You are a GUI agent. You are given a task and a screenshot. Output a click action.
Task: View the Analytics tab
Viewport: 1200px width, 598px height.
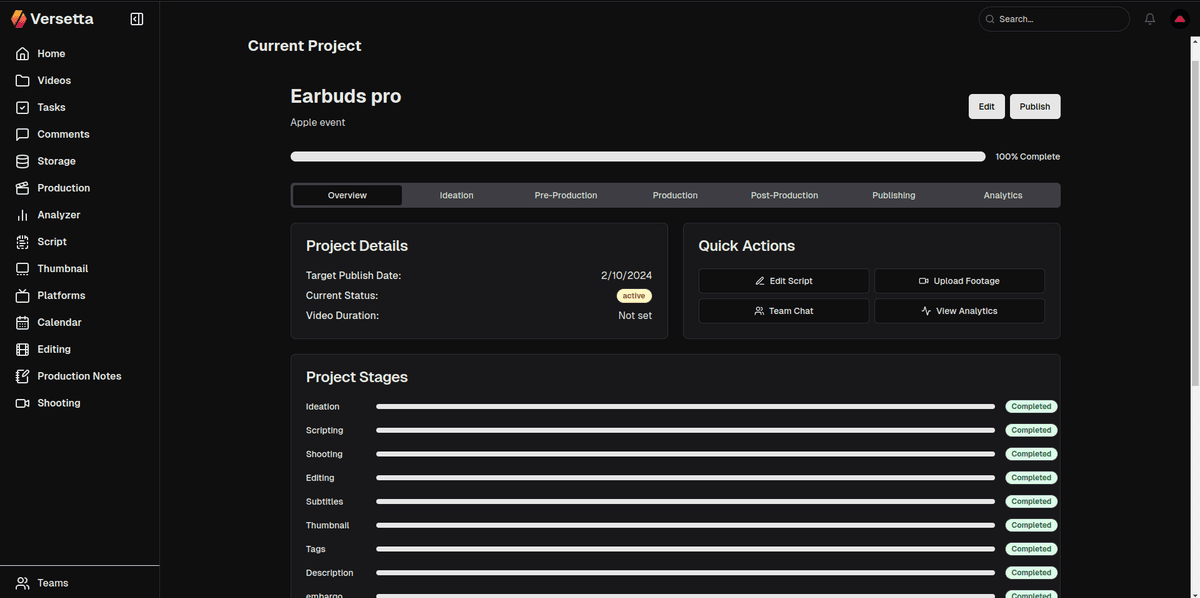click(1003, 195)
